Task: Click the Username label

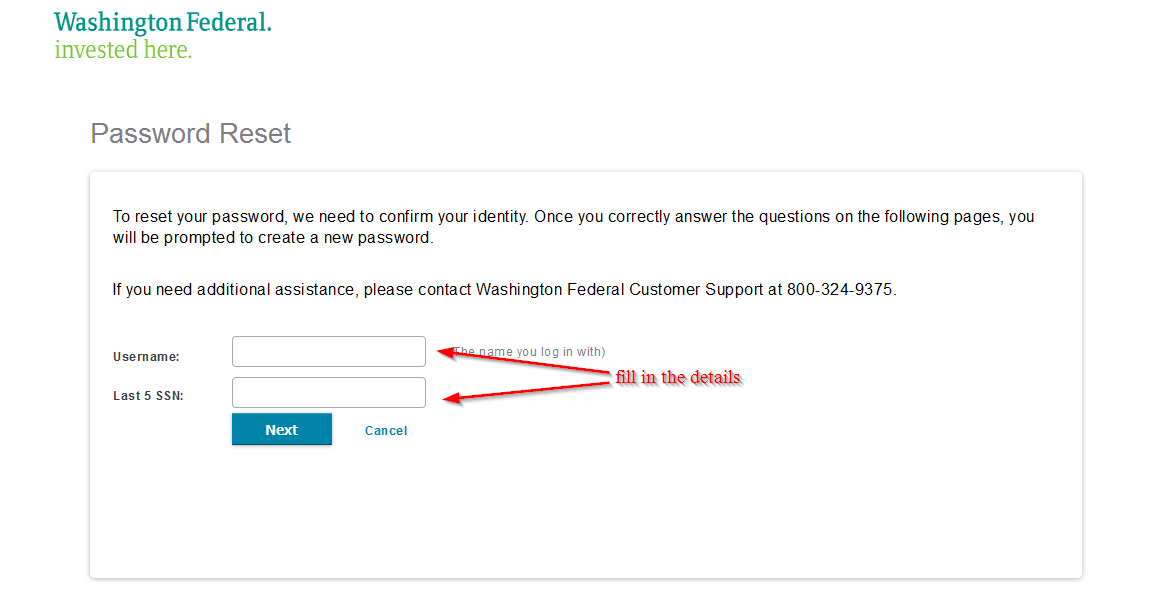Action: [146, 357]
